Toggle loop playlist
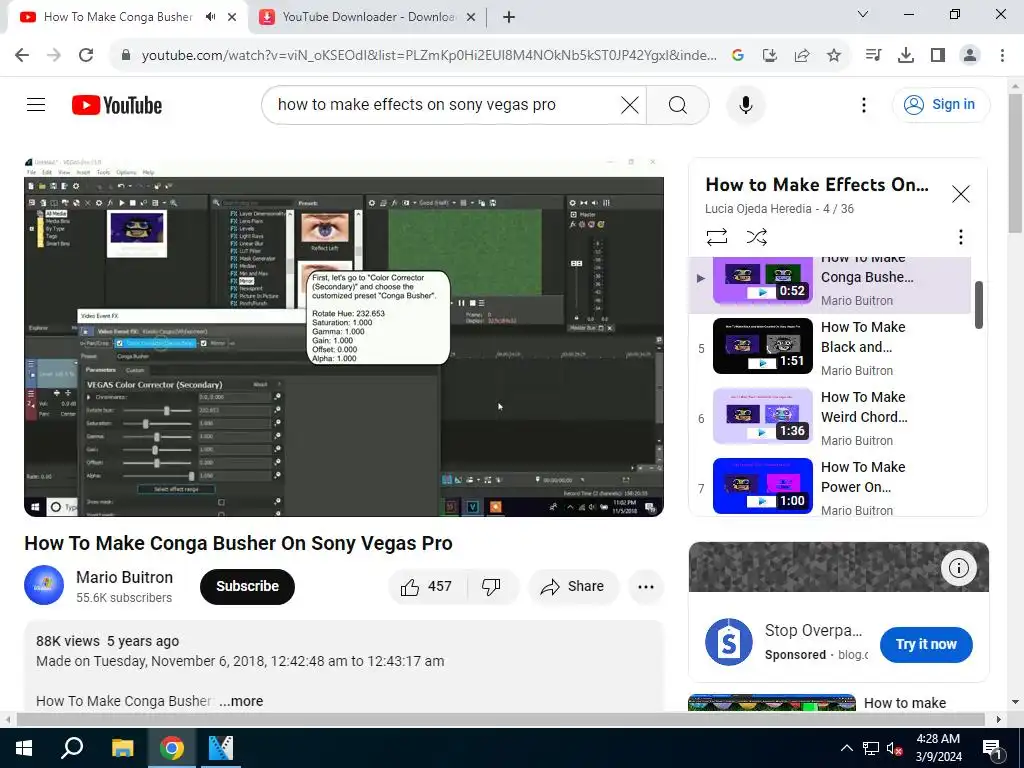 (716, 236)
